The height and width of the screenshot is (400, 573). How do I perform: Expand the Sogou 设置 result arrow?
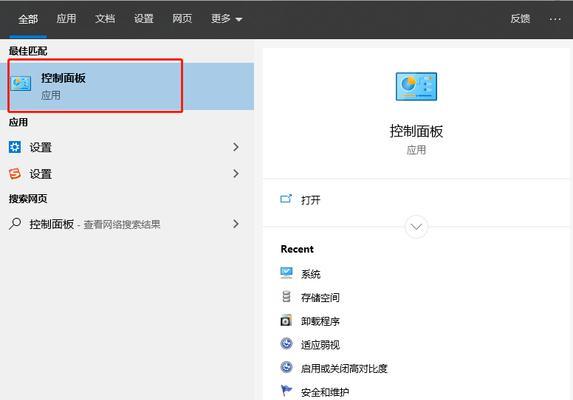coord(236,174)
